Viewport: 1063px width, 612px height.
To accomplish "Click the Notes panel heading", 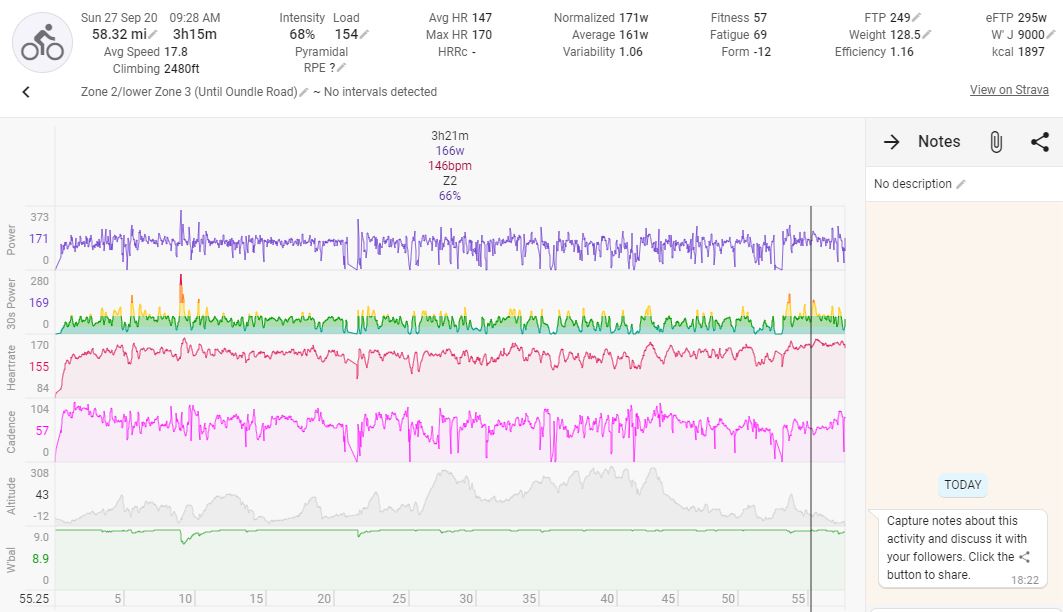I will pos(939,142).
